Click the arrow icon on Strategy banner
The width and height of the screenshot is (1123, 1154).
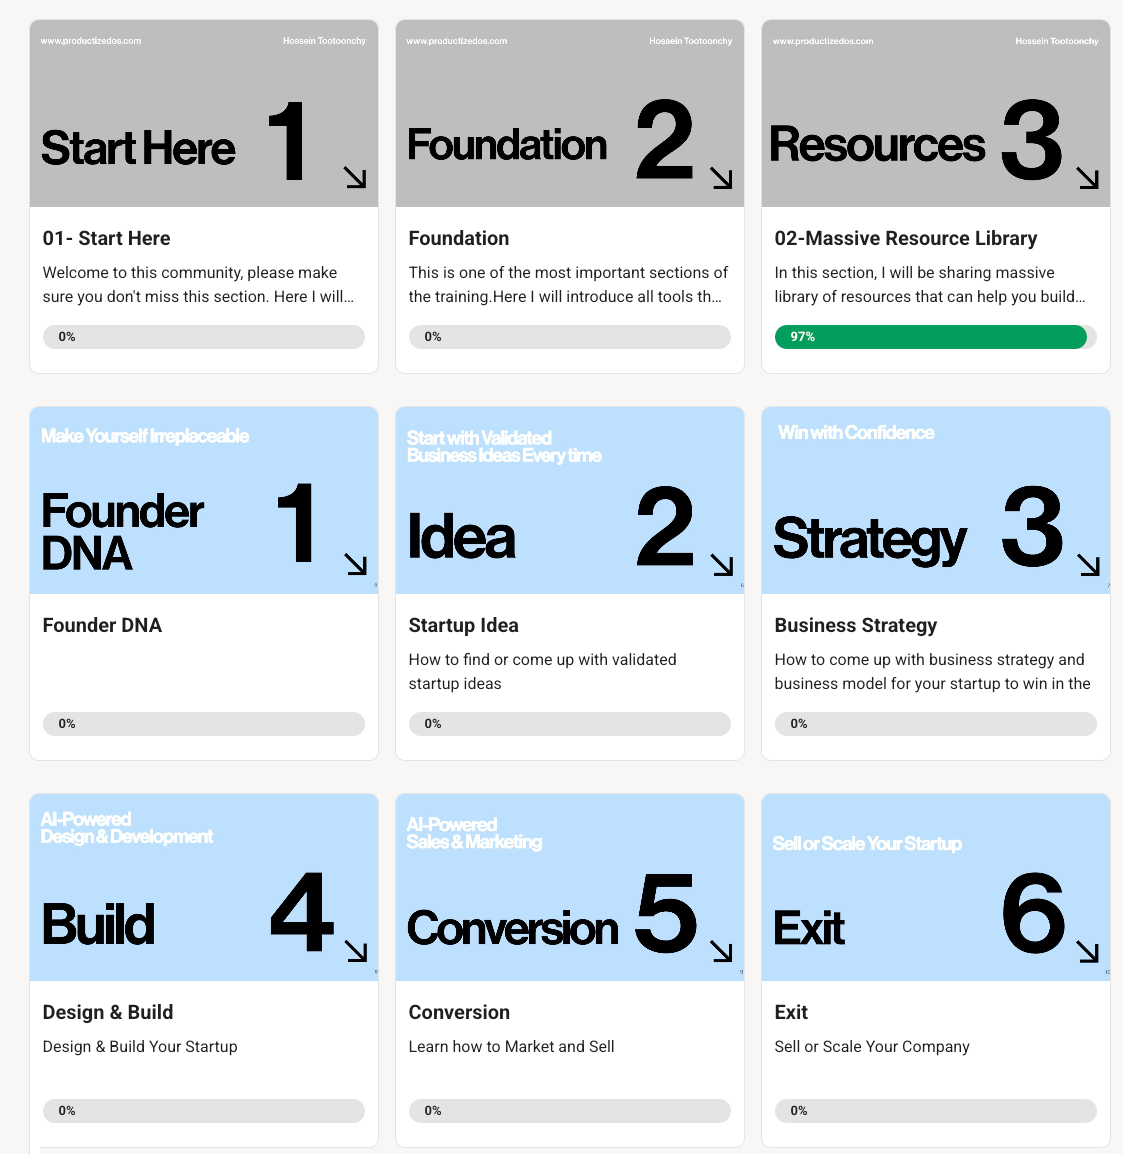(1087, 565)
